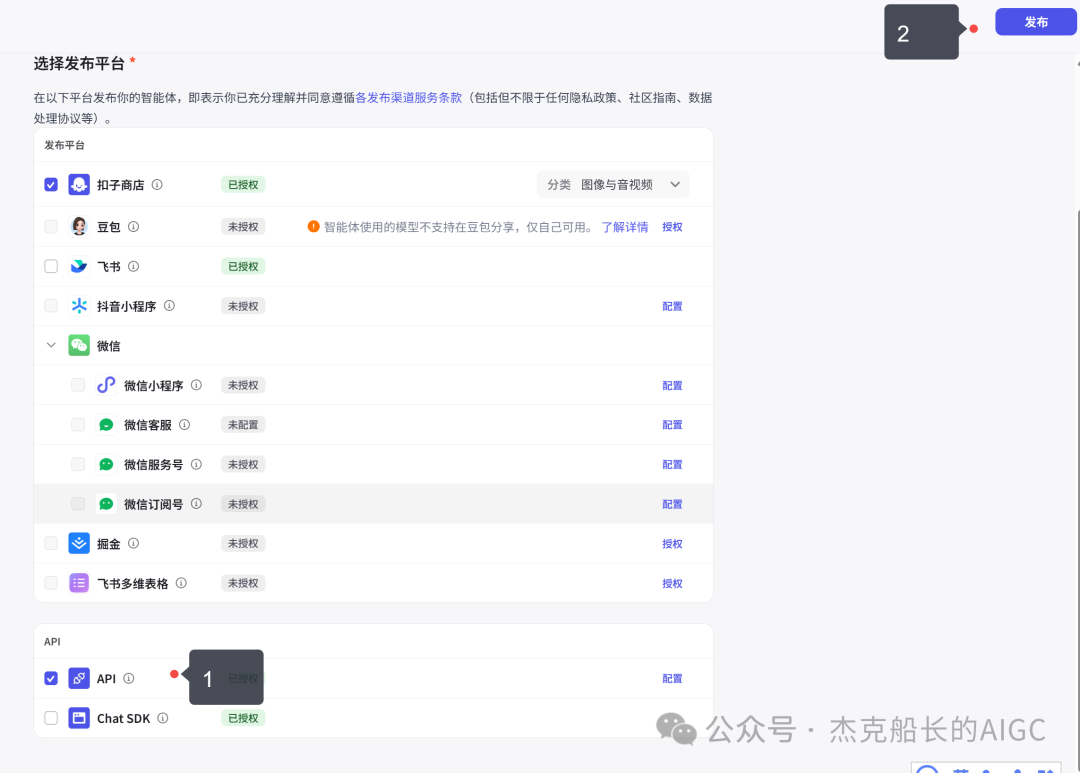Show info tooltip for 扣子商店

pyautogui.click(x=157, y=185)
